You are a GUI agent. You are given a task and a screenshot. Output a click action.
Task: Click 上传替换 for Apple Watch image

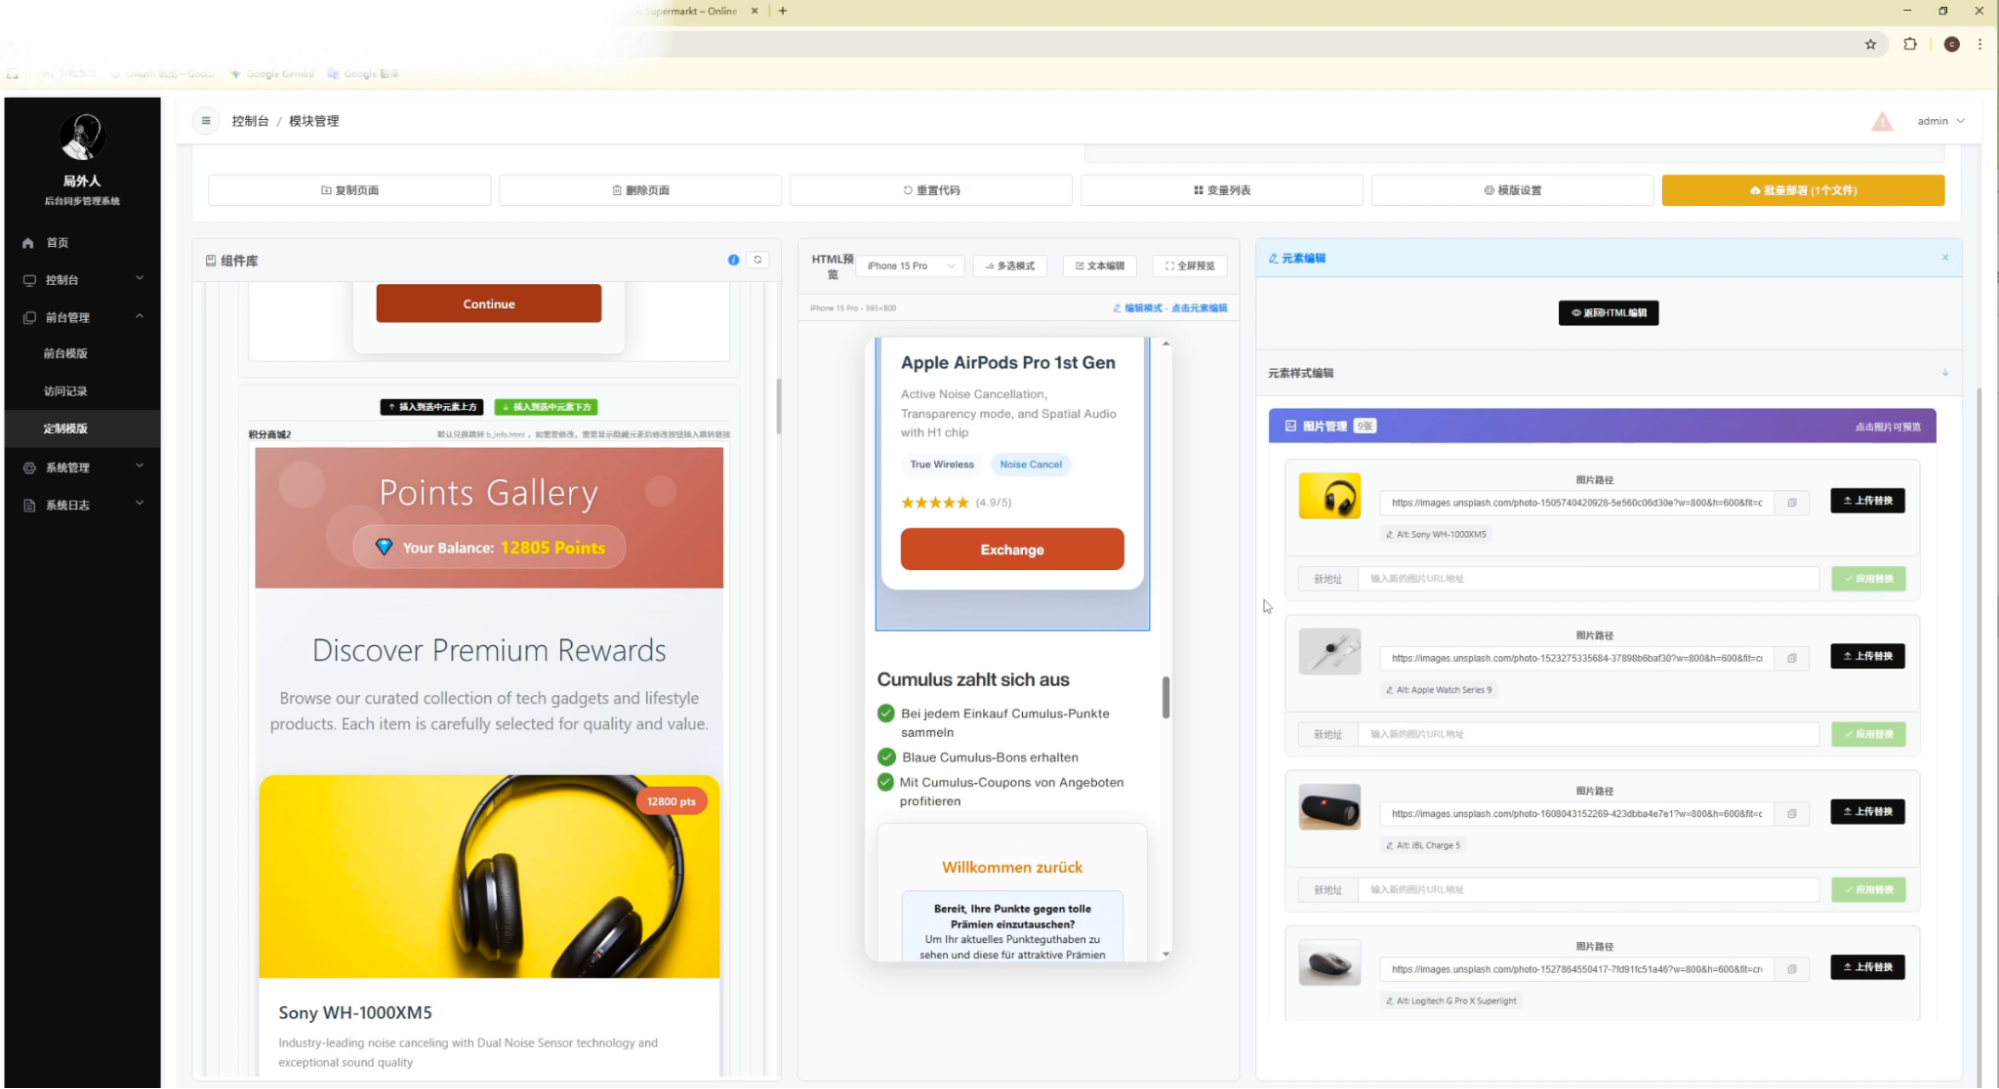(x=1867, y=656)
